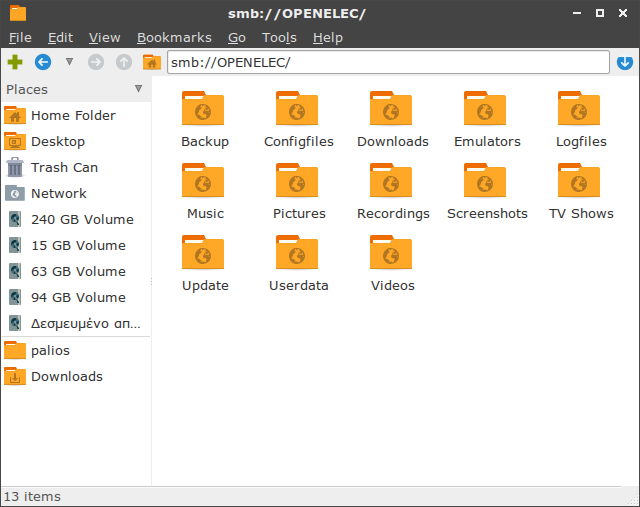
Task: Select the Userdata share folder icon
Action: click(x=297, y=252)
